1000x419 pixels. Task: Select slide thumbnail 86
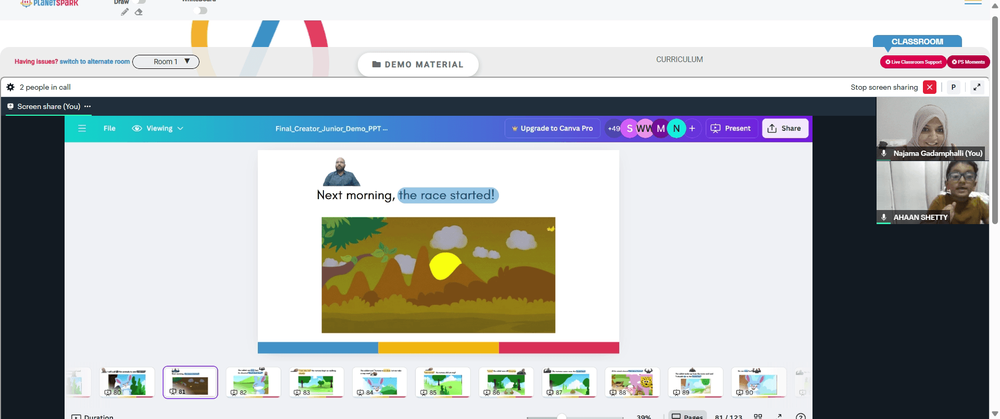(506, 382)
